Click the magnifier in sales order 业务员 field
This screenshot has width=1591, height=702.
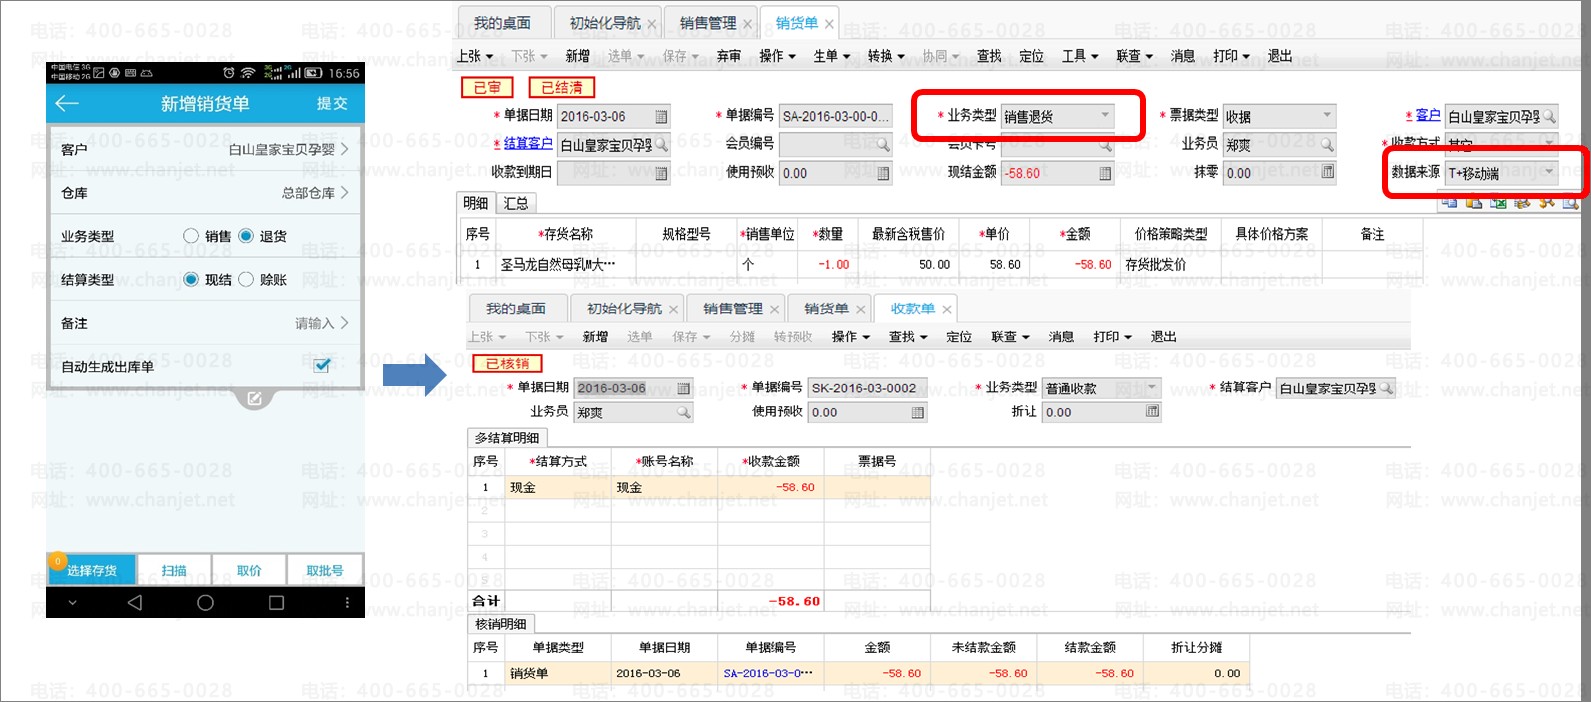pyautogui.click(x=1327, y=145)
